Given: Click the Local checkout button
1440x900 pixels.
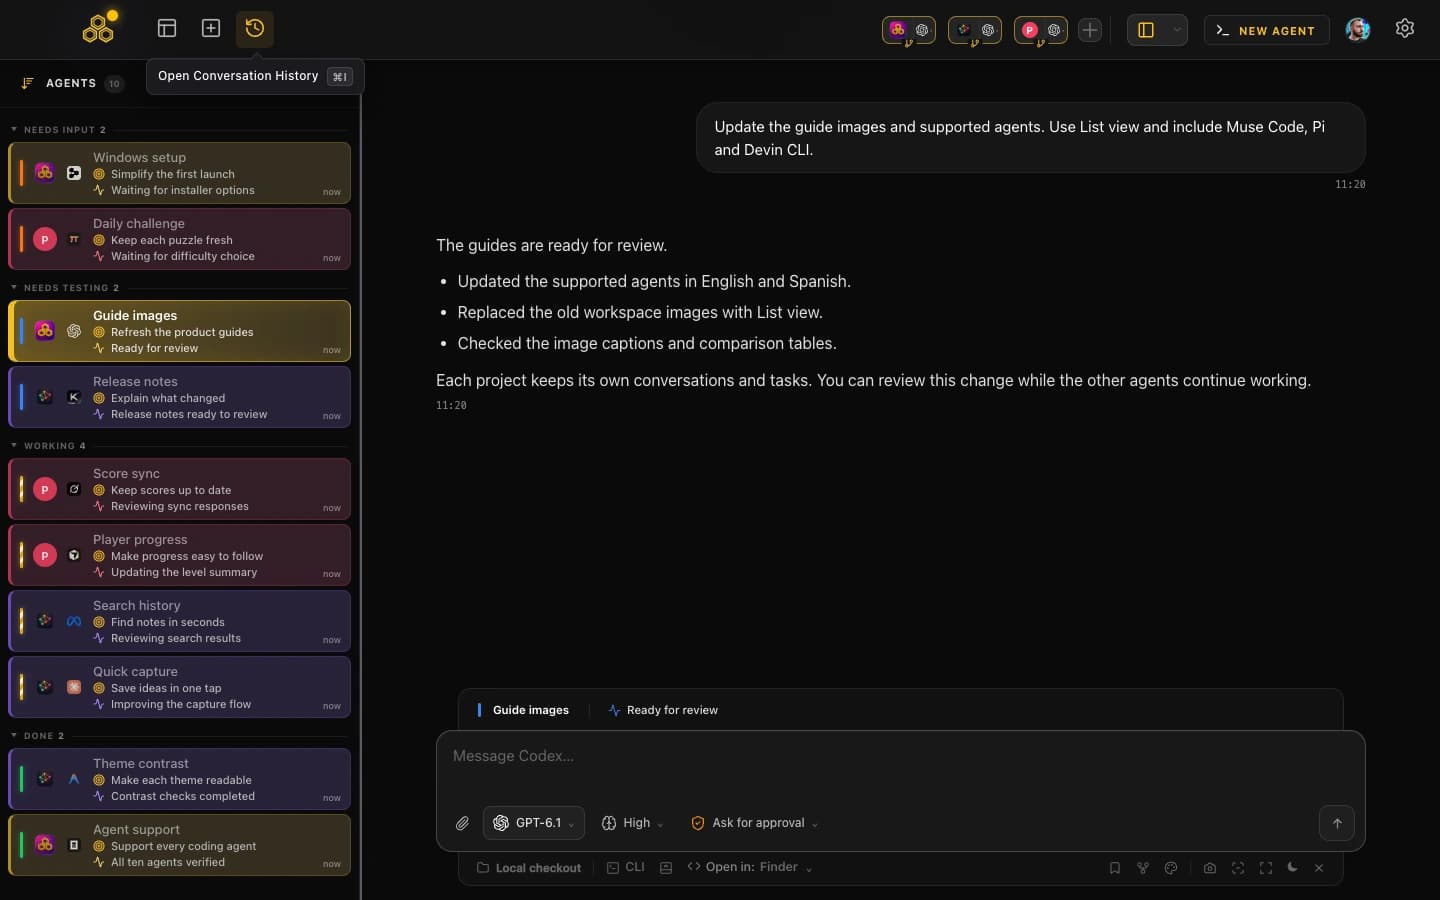Looking at the screenshot, I should point(529,868).
